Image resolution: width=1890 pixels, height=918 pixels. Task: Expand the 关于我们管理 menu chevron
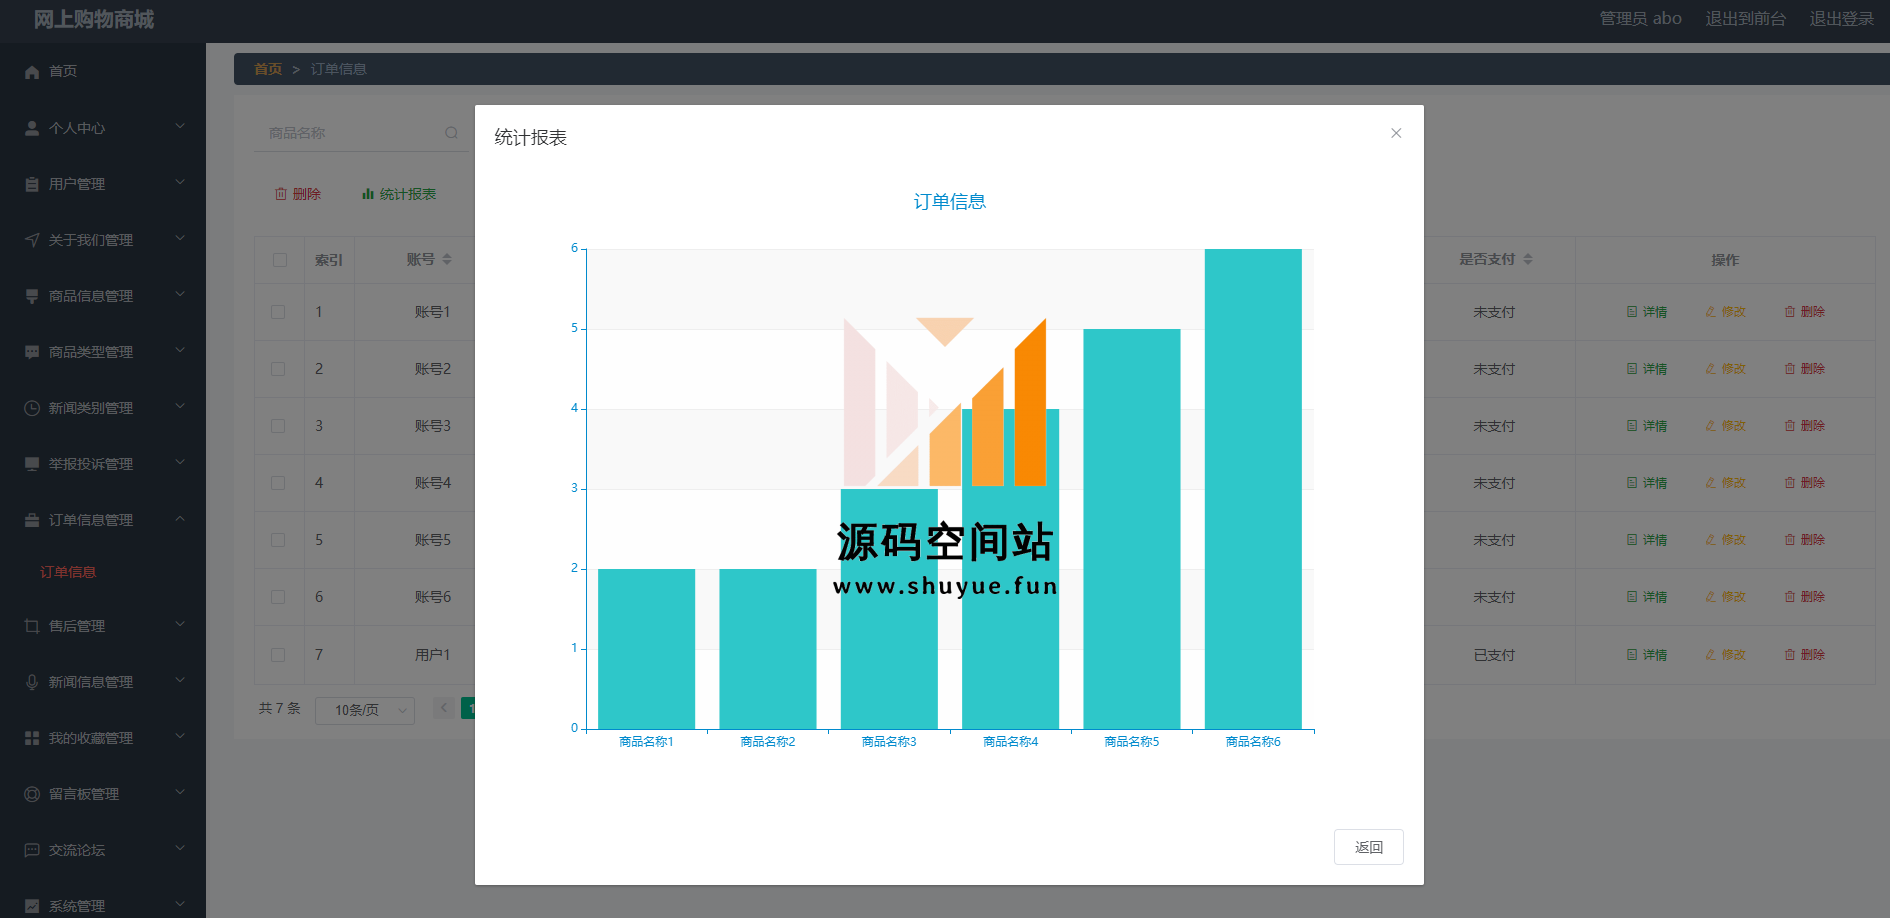pyautogui.click(x=180, y=238)
